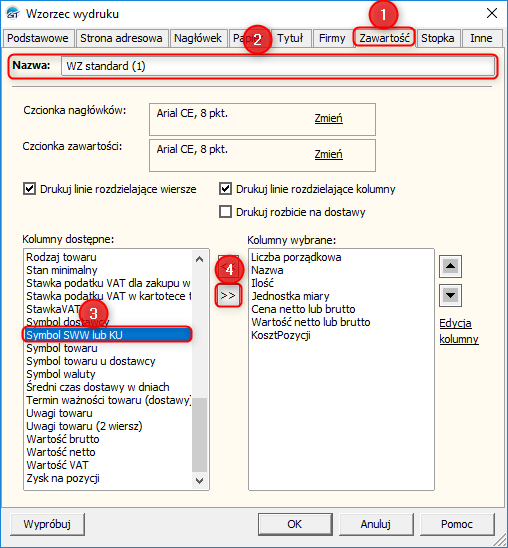Click Zmień link for Czcionka zawartości

point(328,154)
